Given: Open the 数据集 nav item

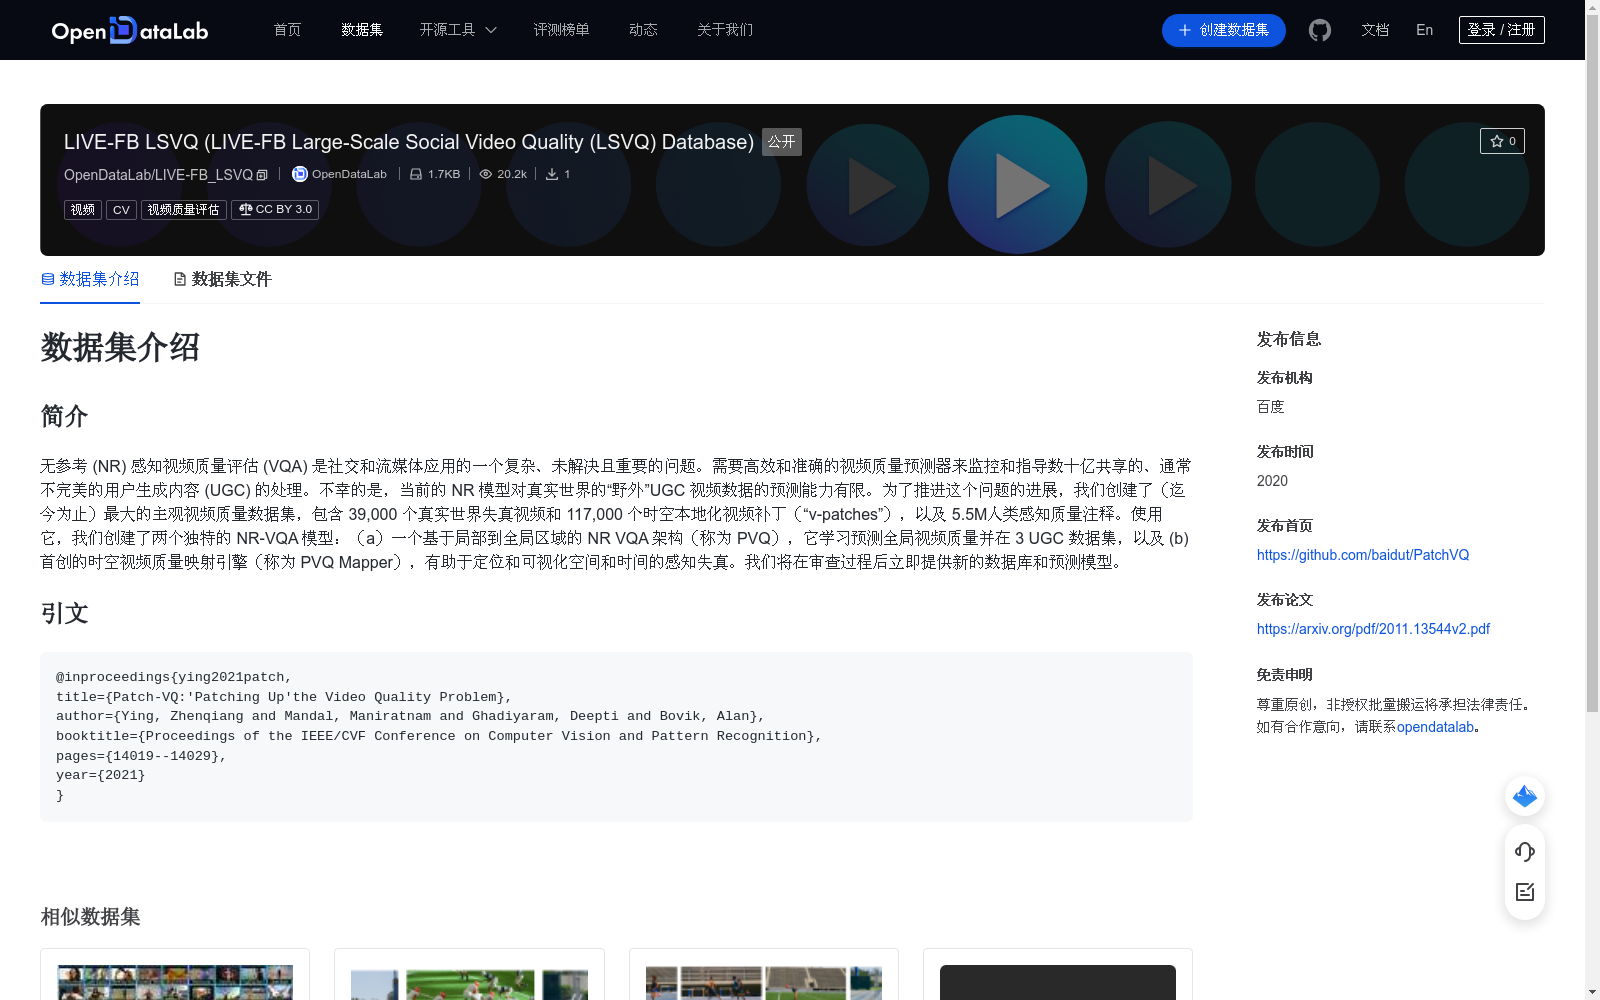Looking at the screenshot, I should pos(362,30).
